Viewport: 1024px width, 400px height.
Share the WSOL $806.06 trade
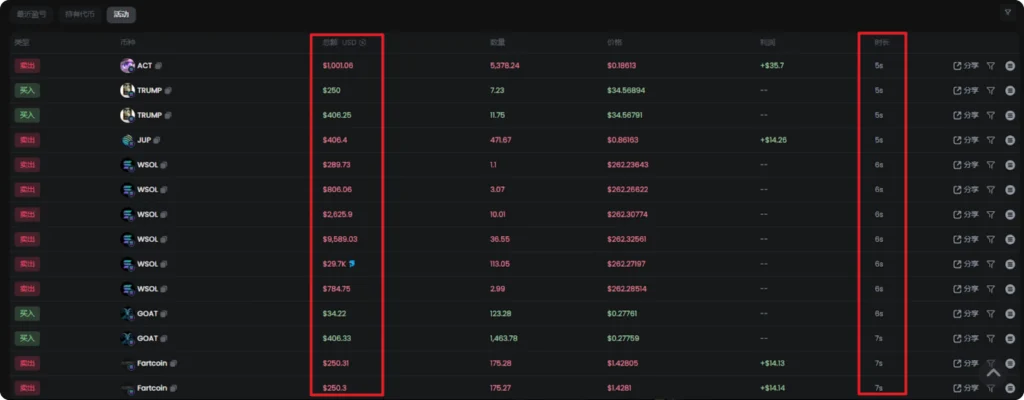click(966, 190)
